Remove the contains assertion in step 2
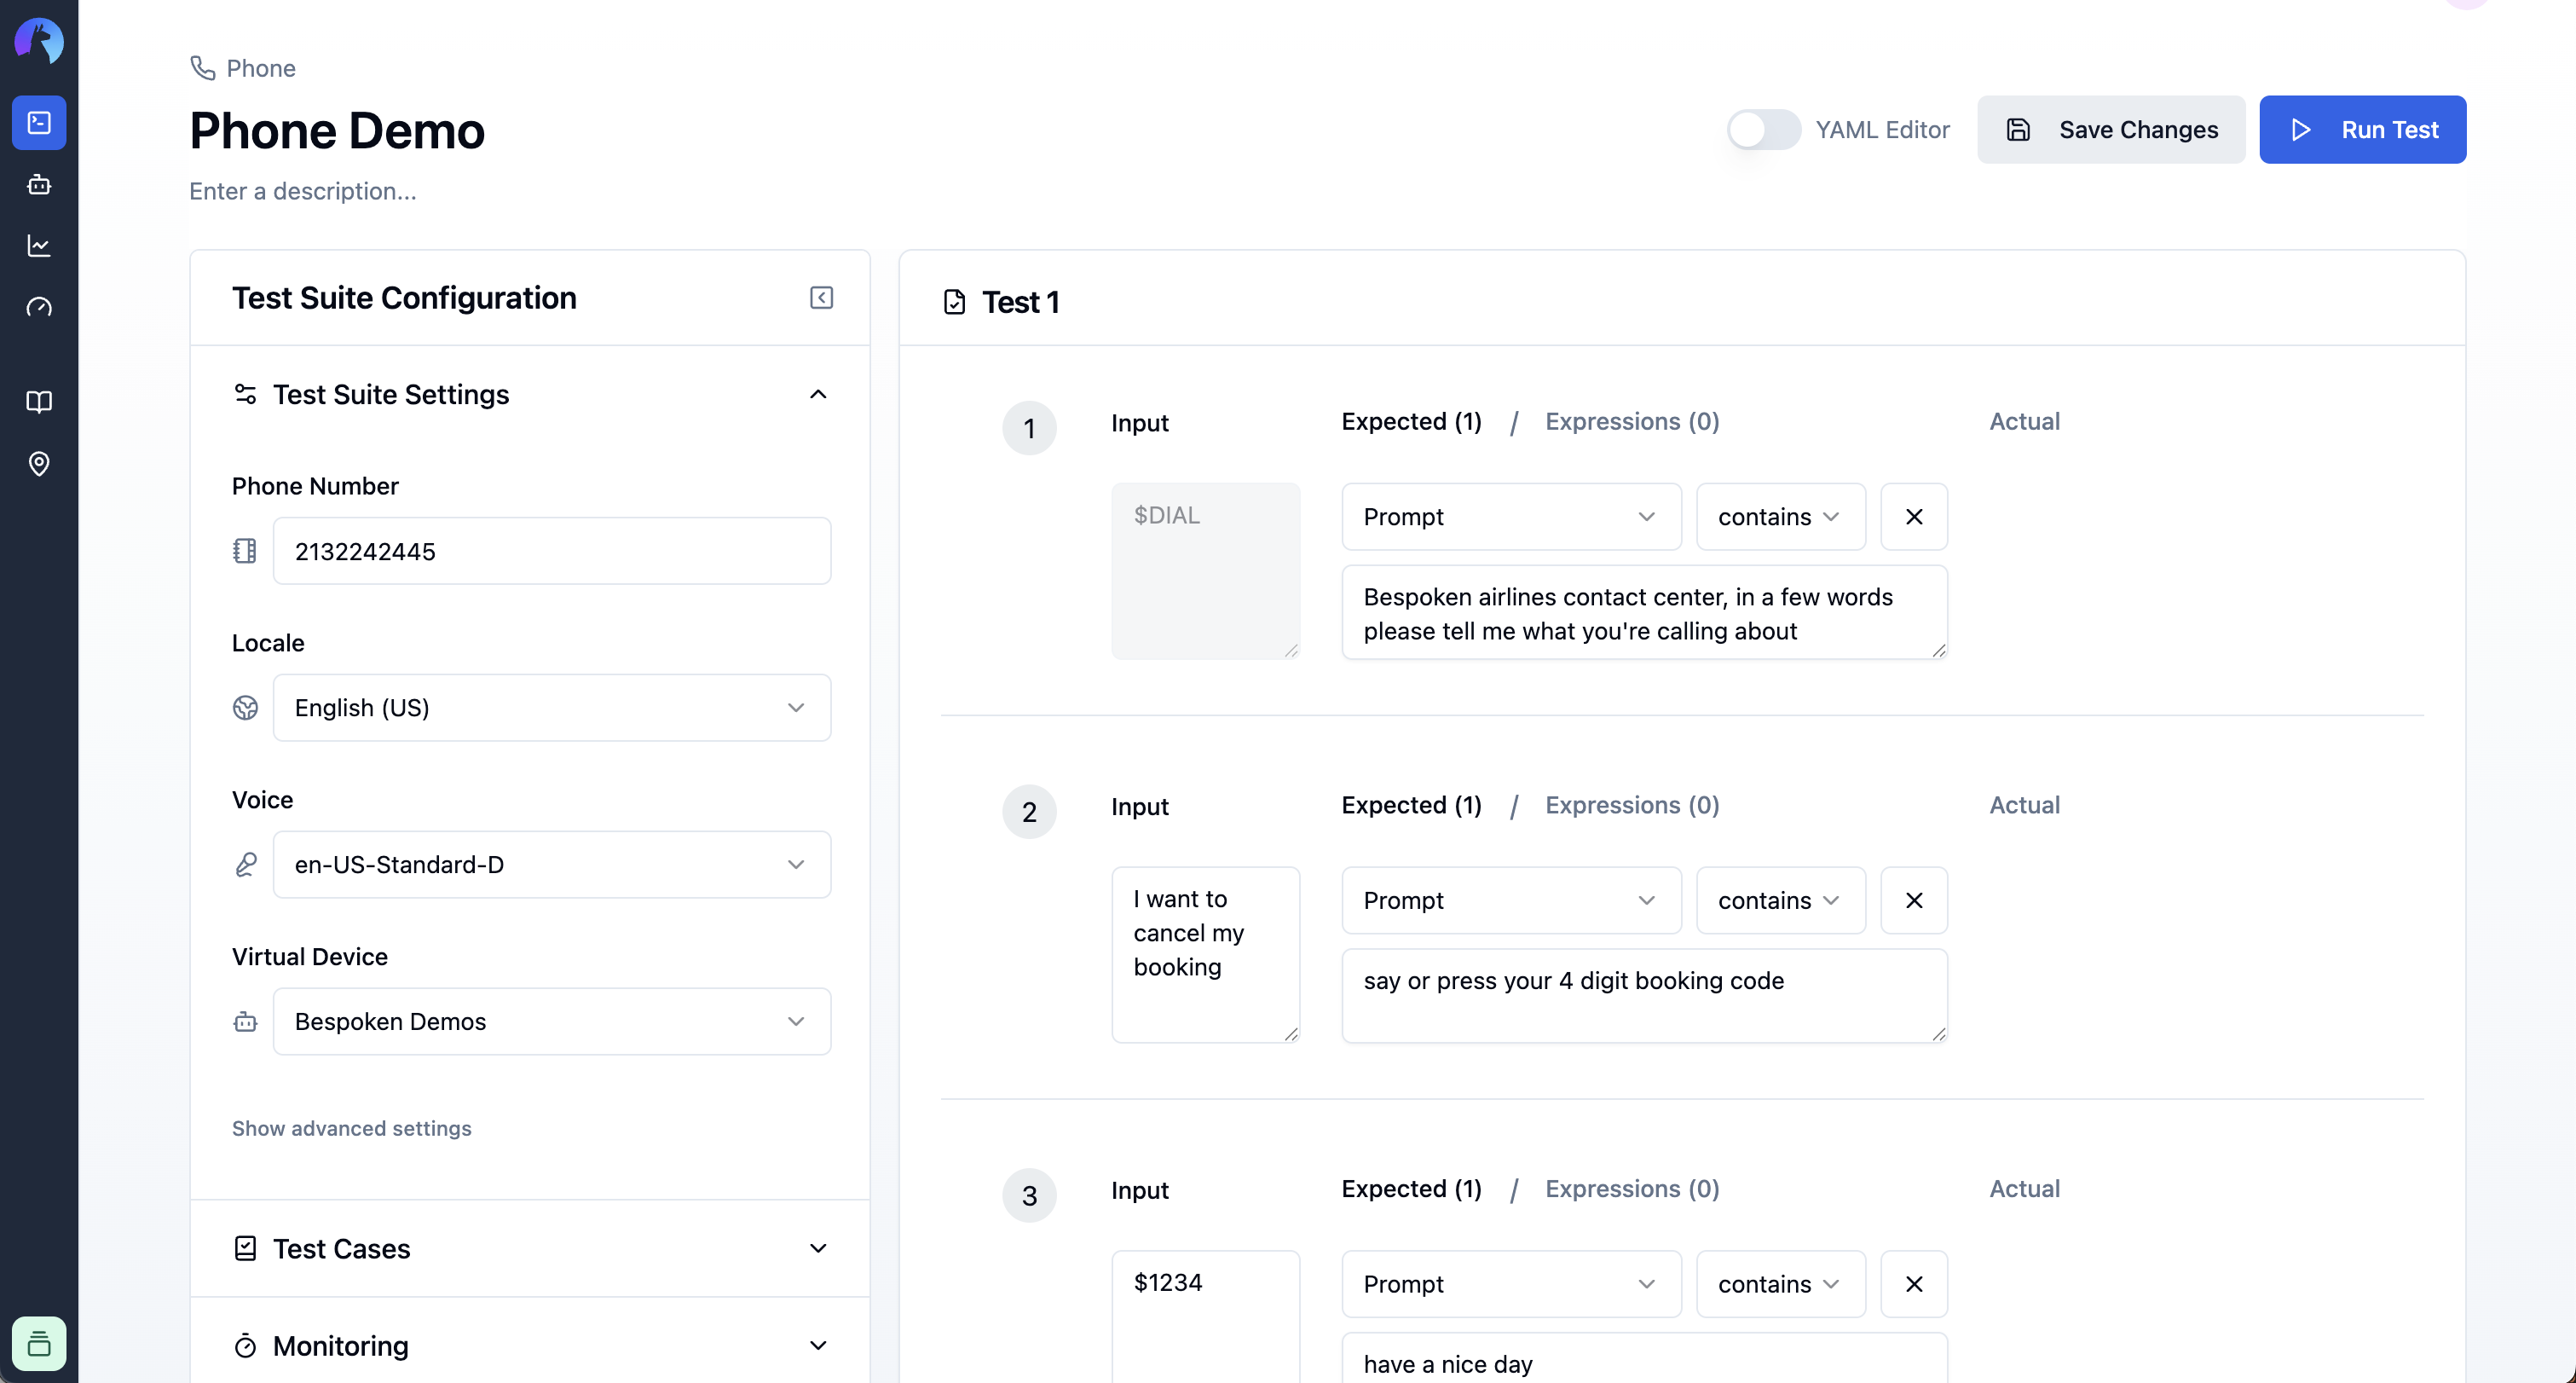The height and width of the screenshot is (1383, 2576). tap(1914, 900)
